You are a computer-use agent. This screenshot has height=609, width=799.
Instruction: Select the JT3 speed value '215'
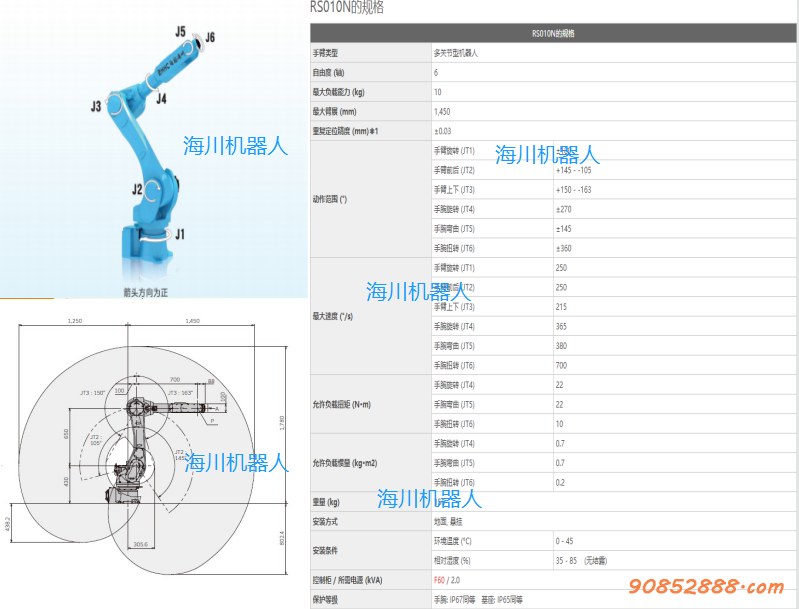coord(561,307)
